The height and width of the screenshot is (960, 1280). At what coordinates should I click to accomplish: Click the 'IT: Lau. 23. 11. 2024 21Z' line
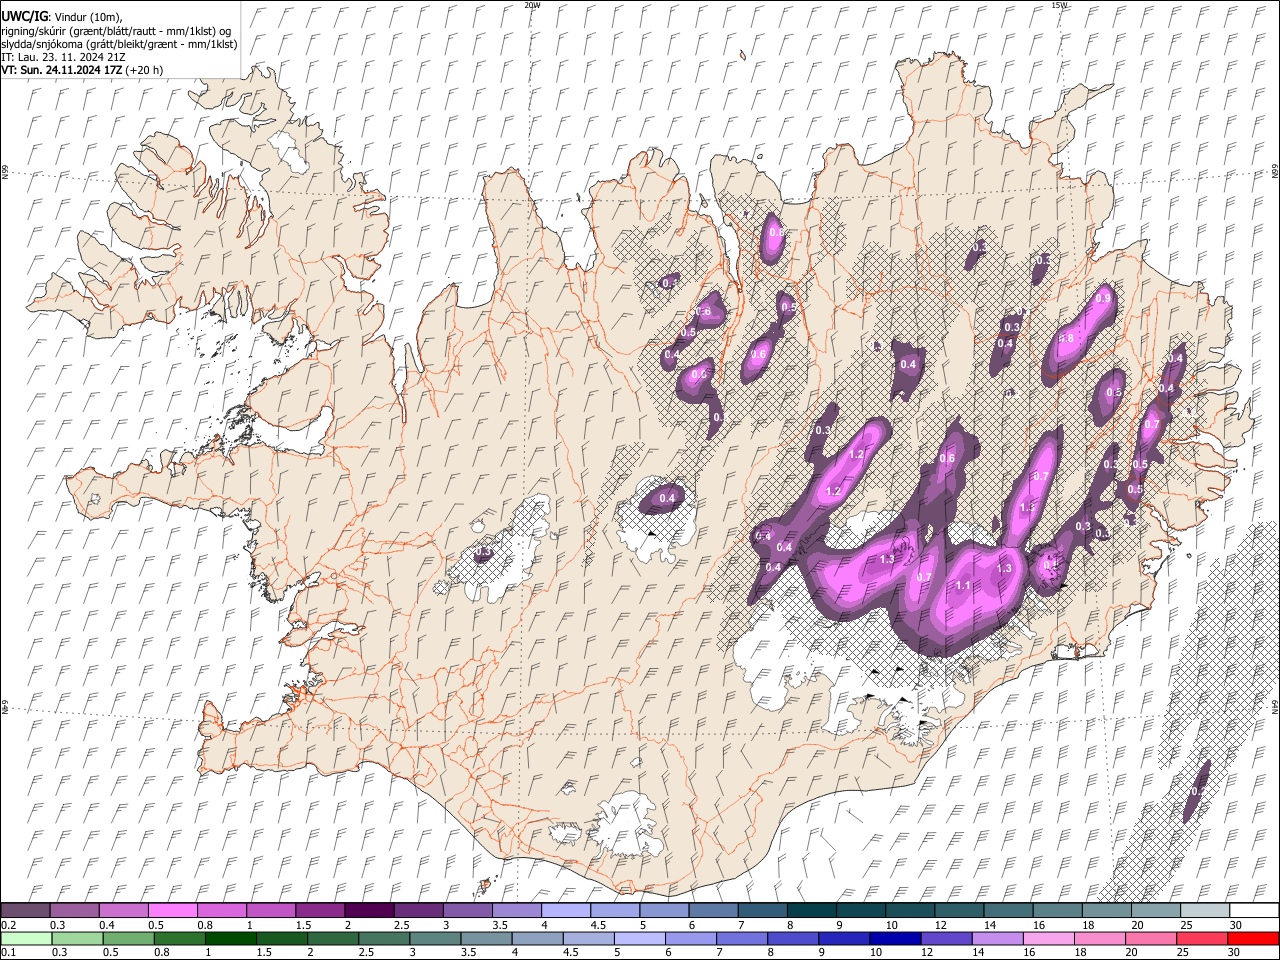tap(63, 57)
